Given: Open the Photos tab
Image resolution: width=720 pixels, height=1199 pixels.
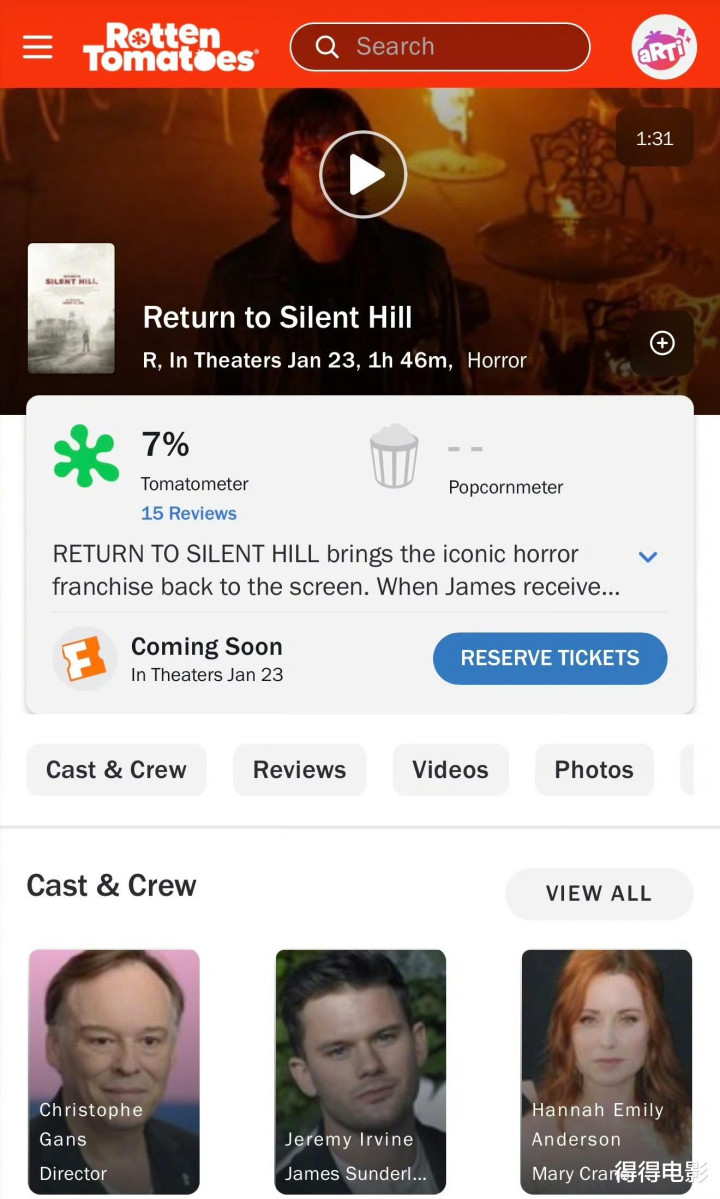Looking at the screenshot, I should click(x=594, y=770).
